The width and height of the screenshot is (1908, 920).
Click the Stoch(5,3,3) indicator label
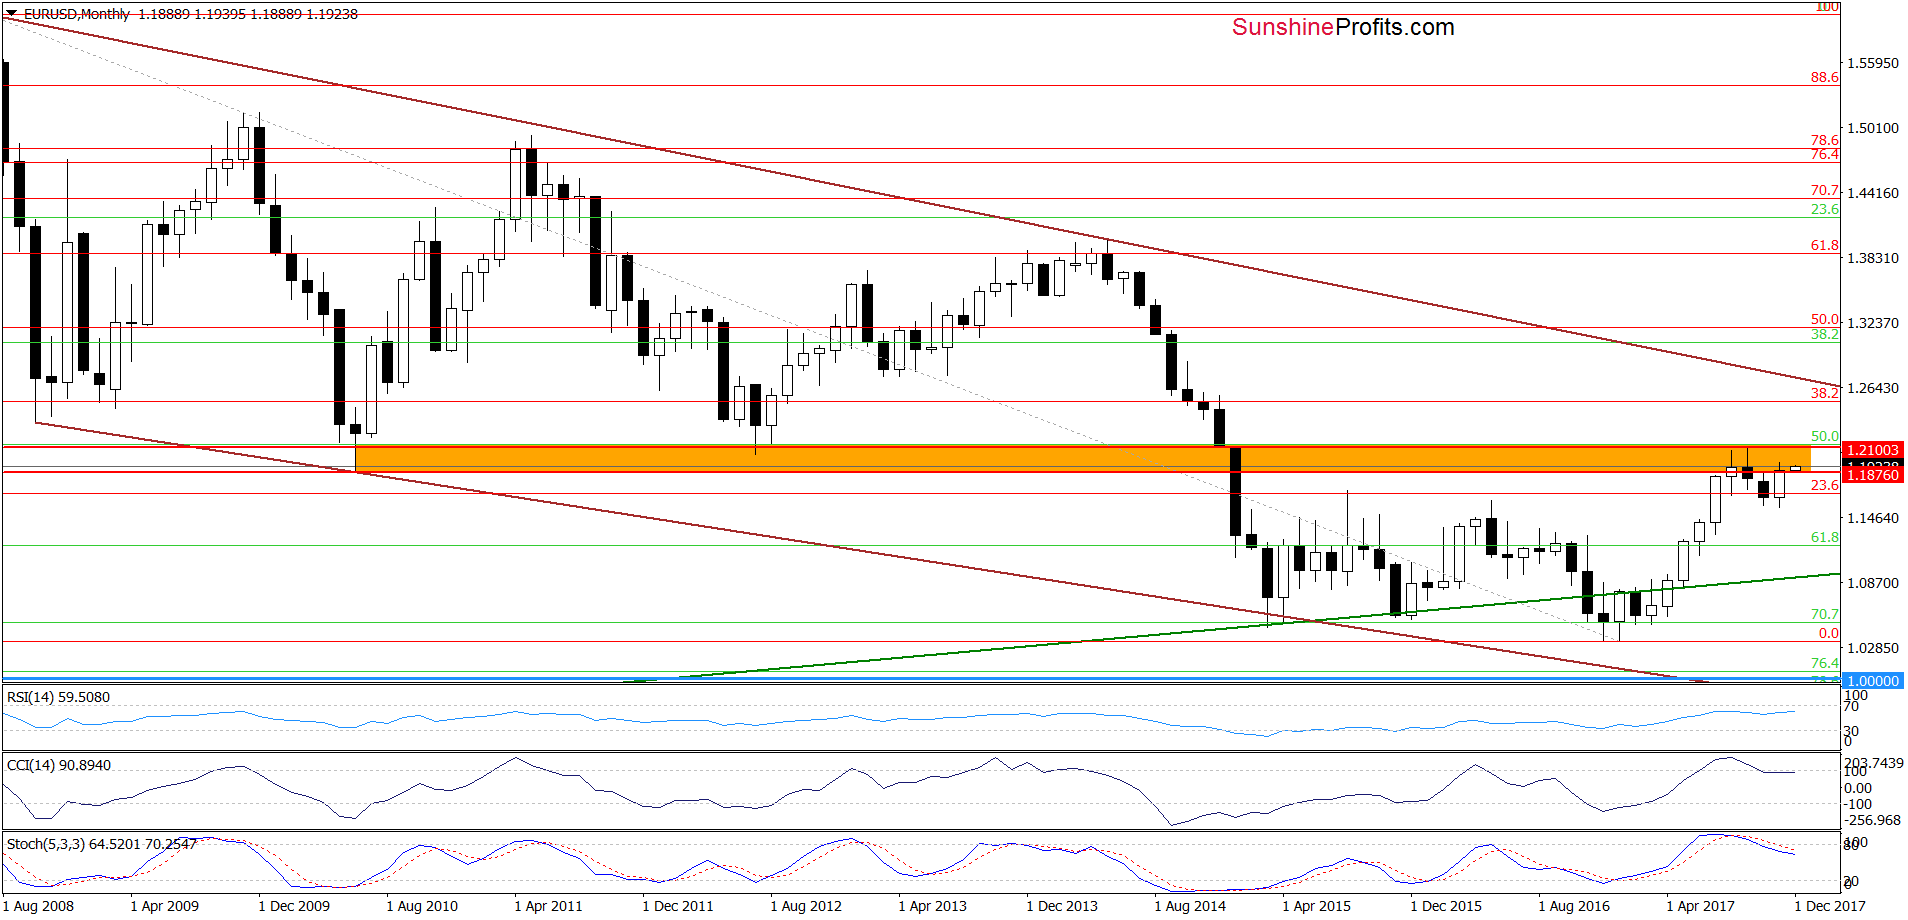[x=101, y=844]
